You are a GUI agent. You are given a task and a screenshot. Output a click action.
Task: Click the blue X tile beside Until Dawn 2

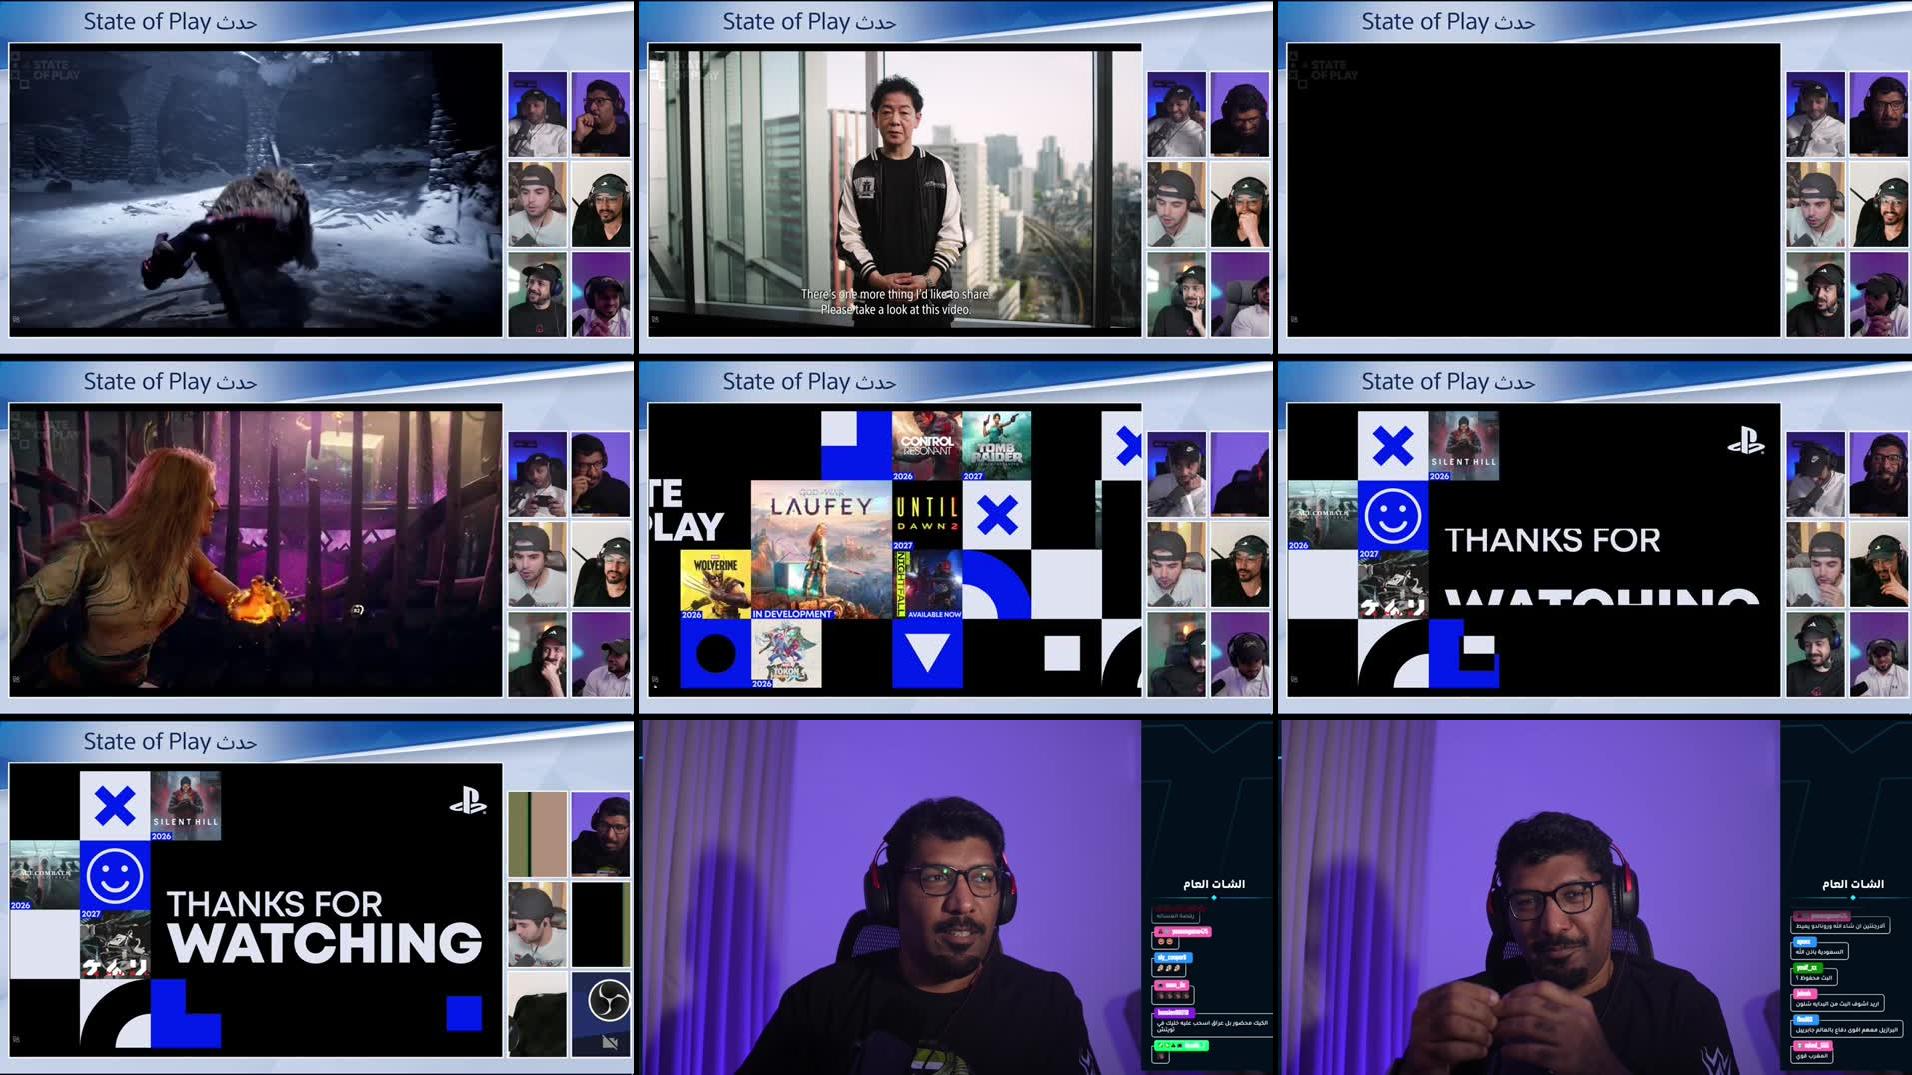click(997, 515)
